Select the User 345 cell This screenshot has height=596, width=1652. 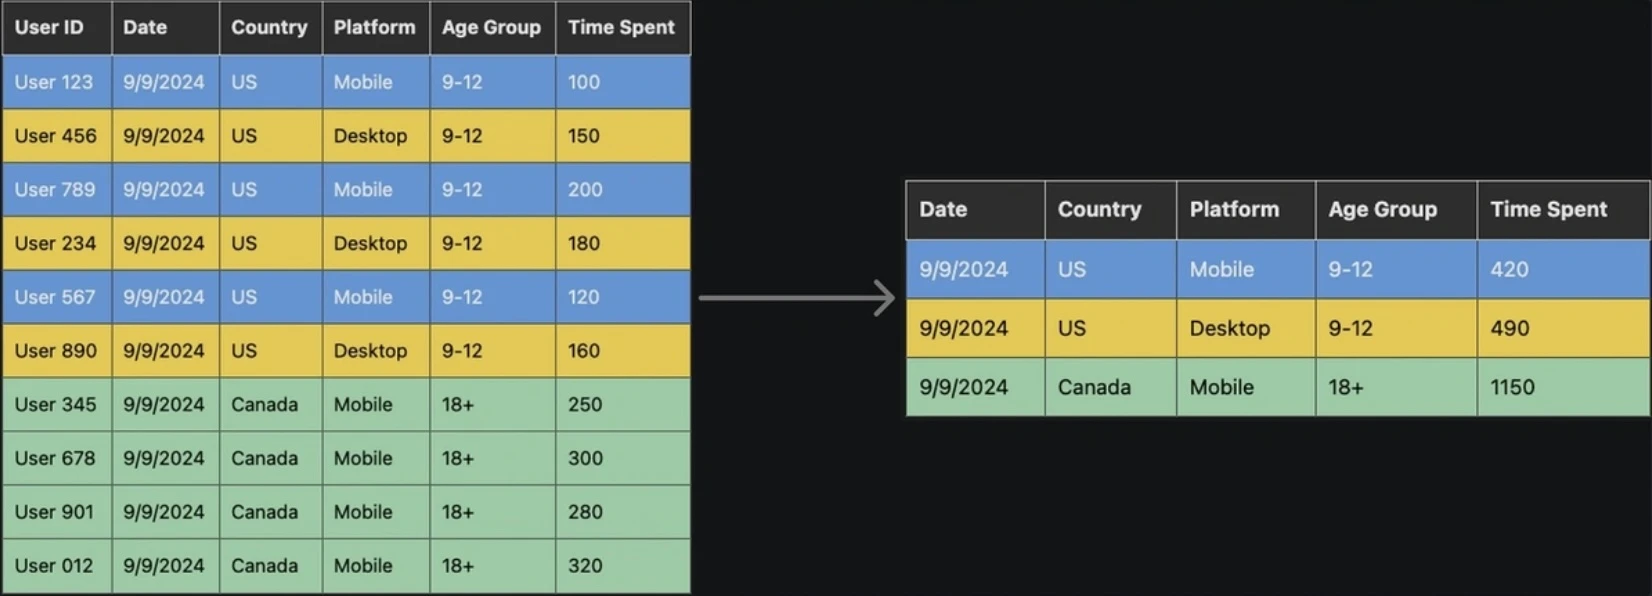tap(56, 405)
